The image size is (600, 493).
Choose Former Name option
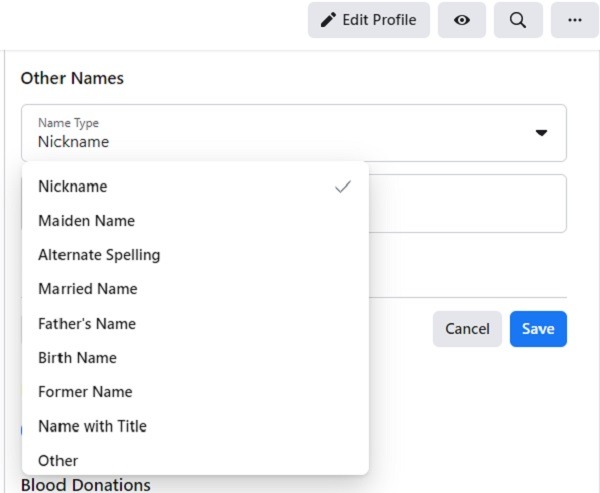pos(195,392)
